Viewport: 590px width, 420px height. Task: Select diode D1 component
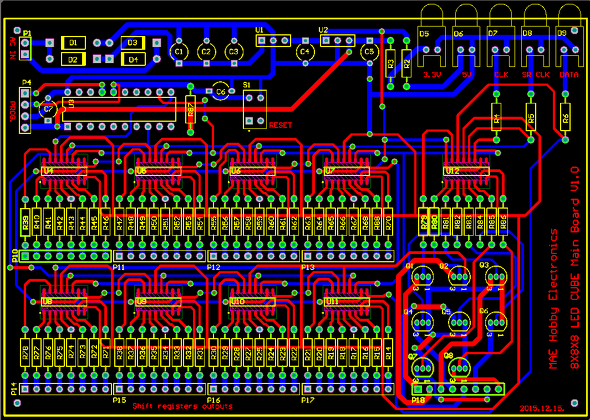pyautogui.click(x=73, y=43)
